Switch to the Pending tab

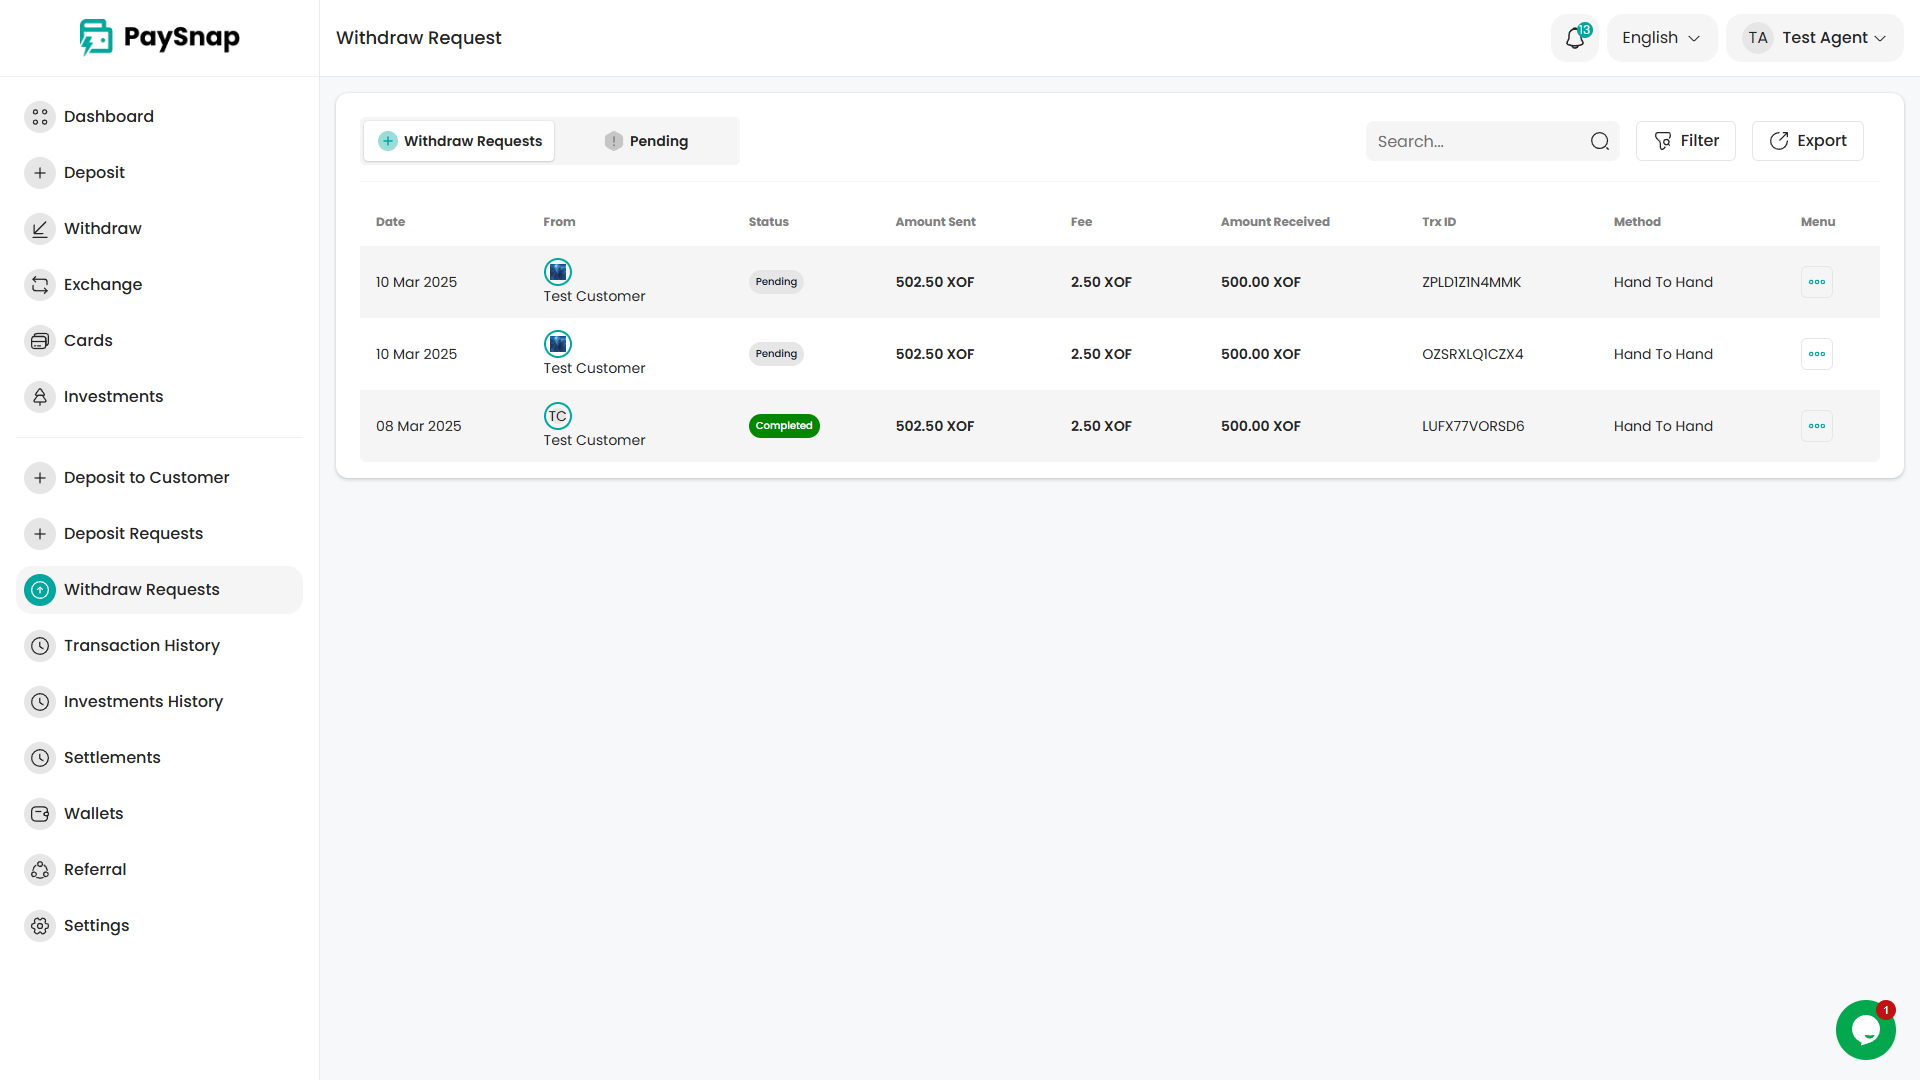pyautogui.click(x=647, y=141)
